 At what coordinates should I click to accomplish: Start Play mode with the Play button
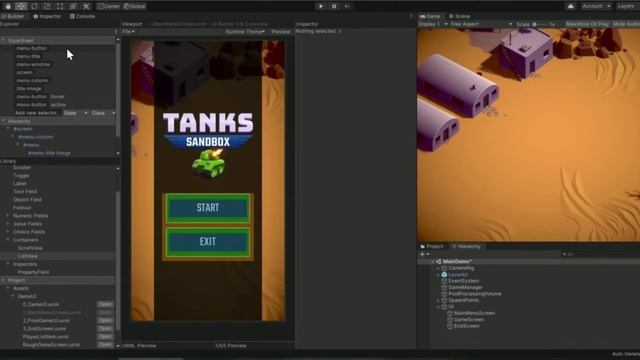(321, 6)
